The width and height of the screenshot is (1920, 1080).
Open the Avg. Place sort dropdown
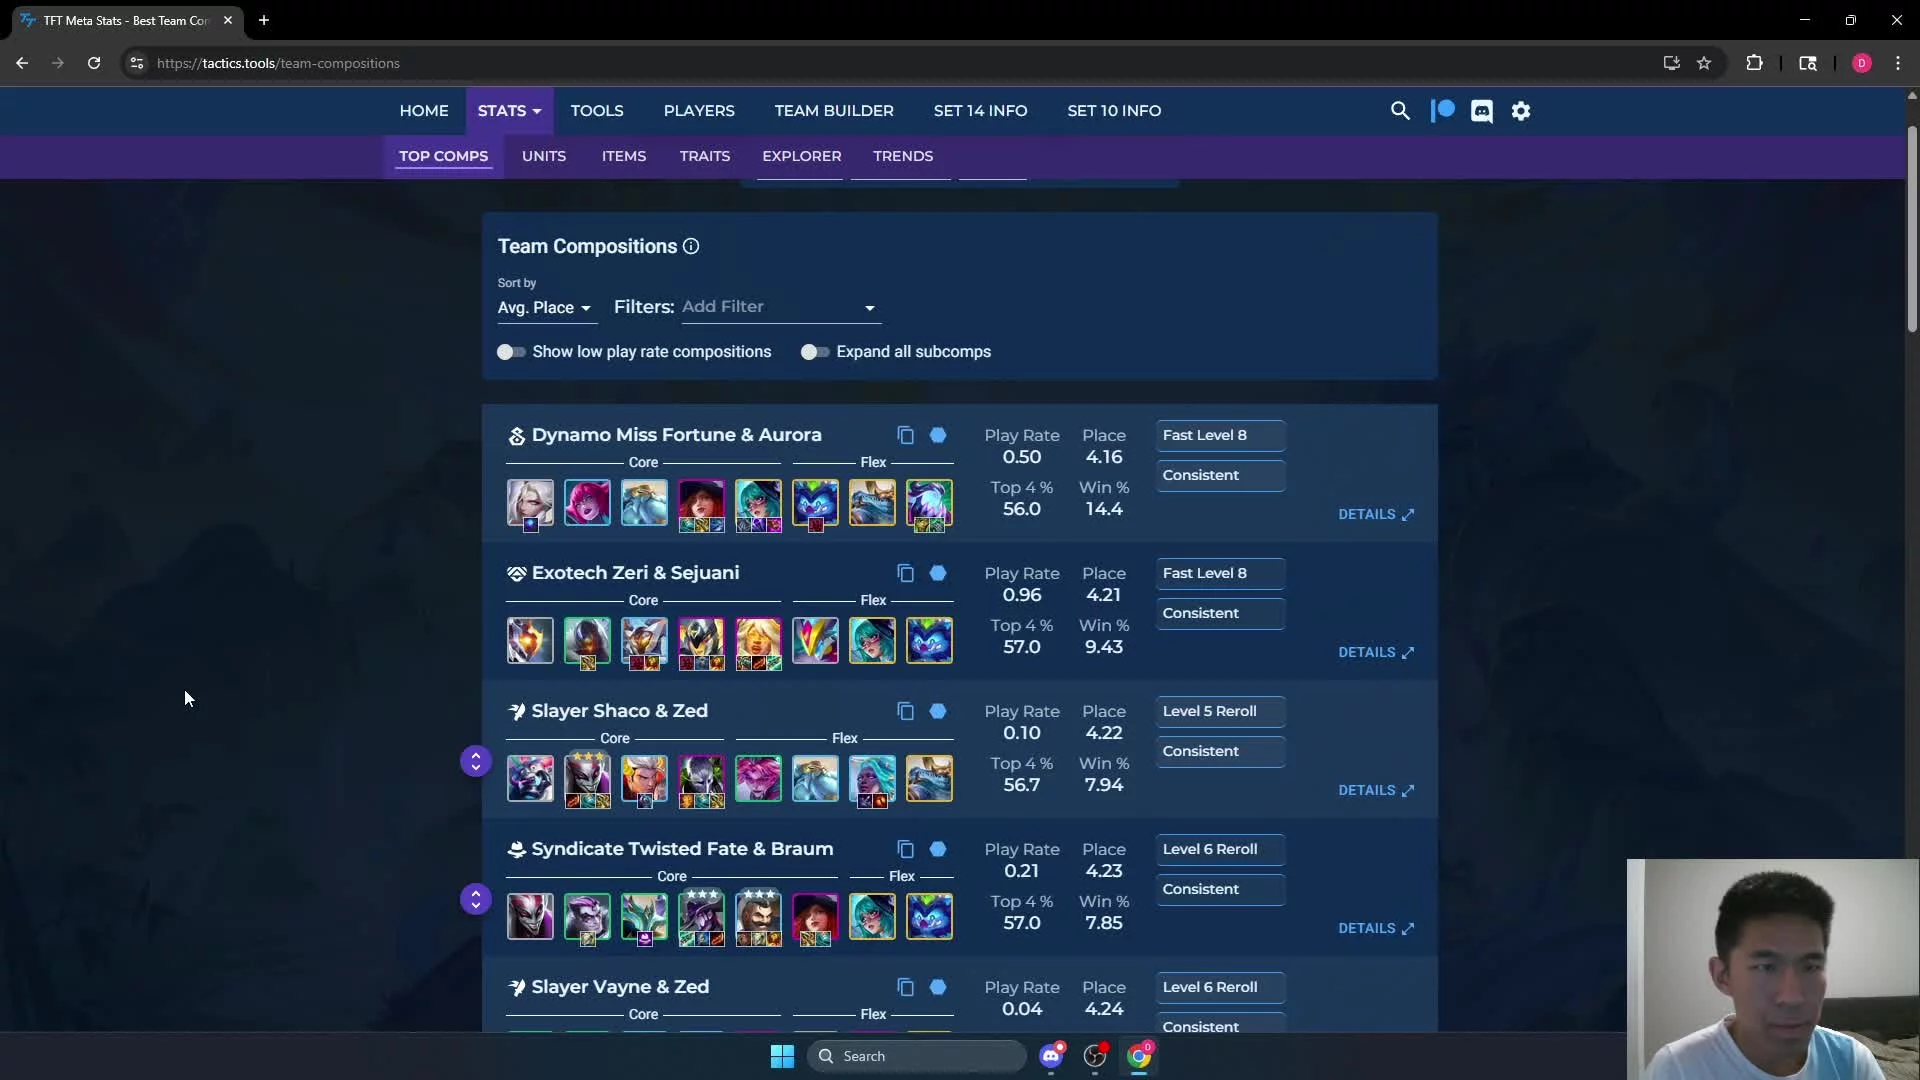pos(546,308)
